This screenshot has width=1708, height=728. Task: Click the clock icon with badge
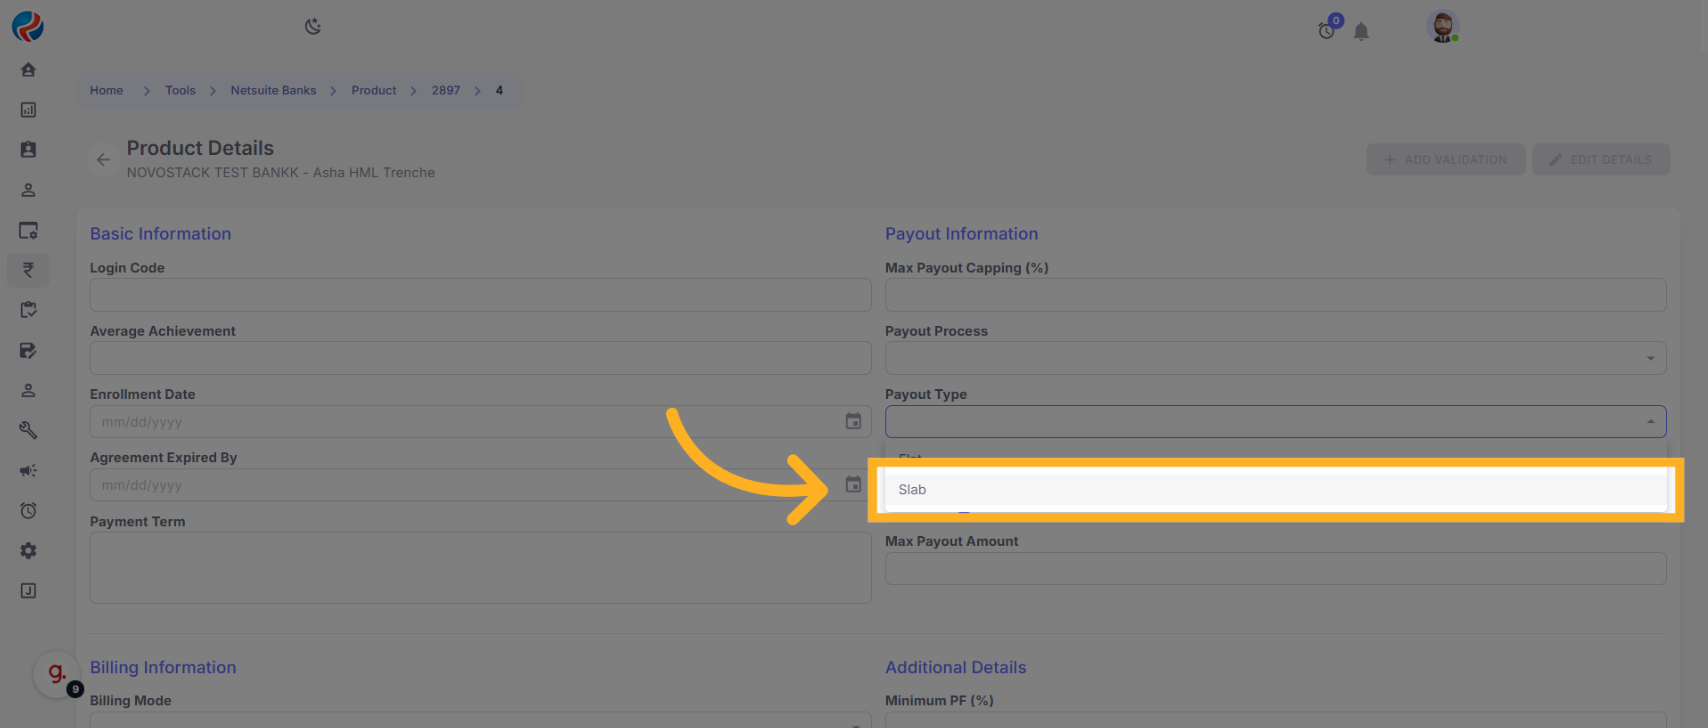tap(1327, 30)
